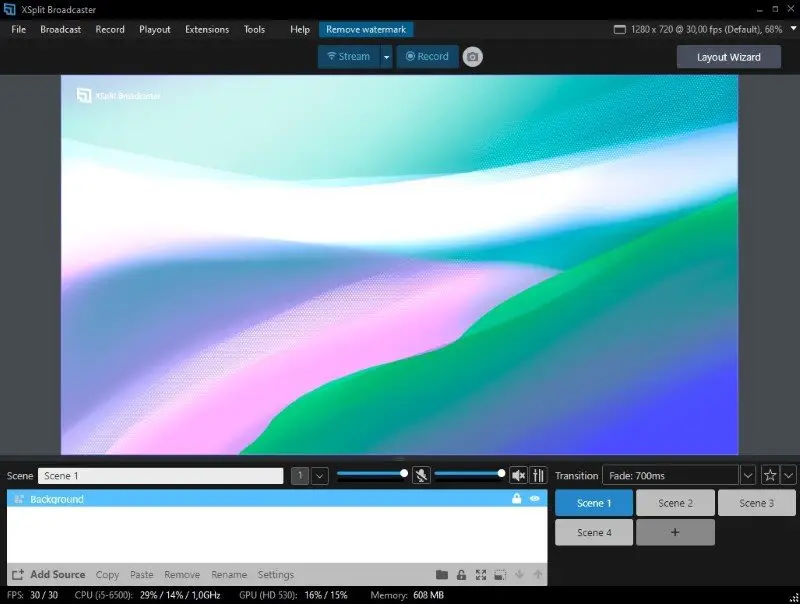Click the lock icon in sources toolbar
The height and width of the screenshot is (604, 800).
[461, 574]
